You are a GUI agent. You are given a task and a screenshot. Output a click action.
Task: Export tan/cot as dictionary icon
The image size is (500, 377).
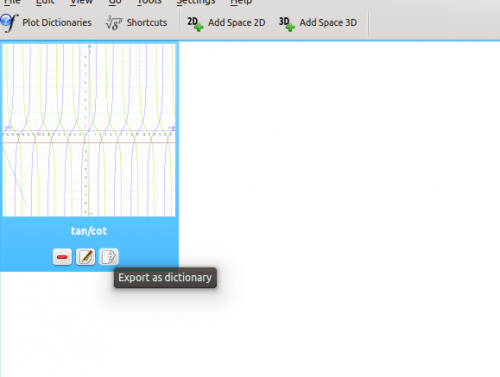[x=109, y=257]
